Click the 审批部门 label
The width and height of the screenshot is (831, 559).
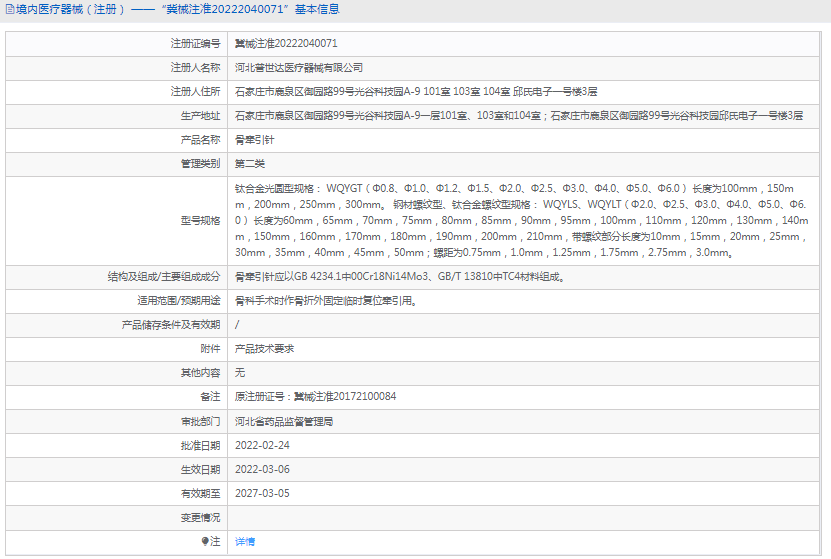point(200,422)
